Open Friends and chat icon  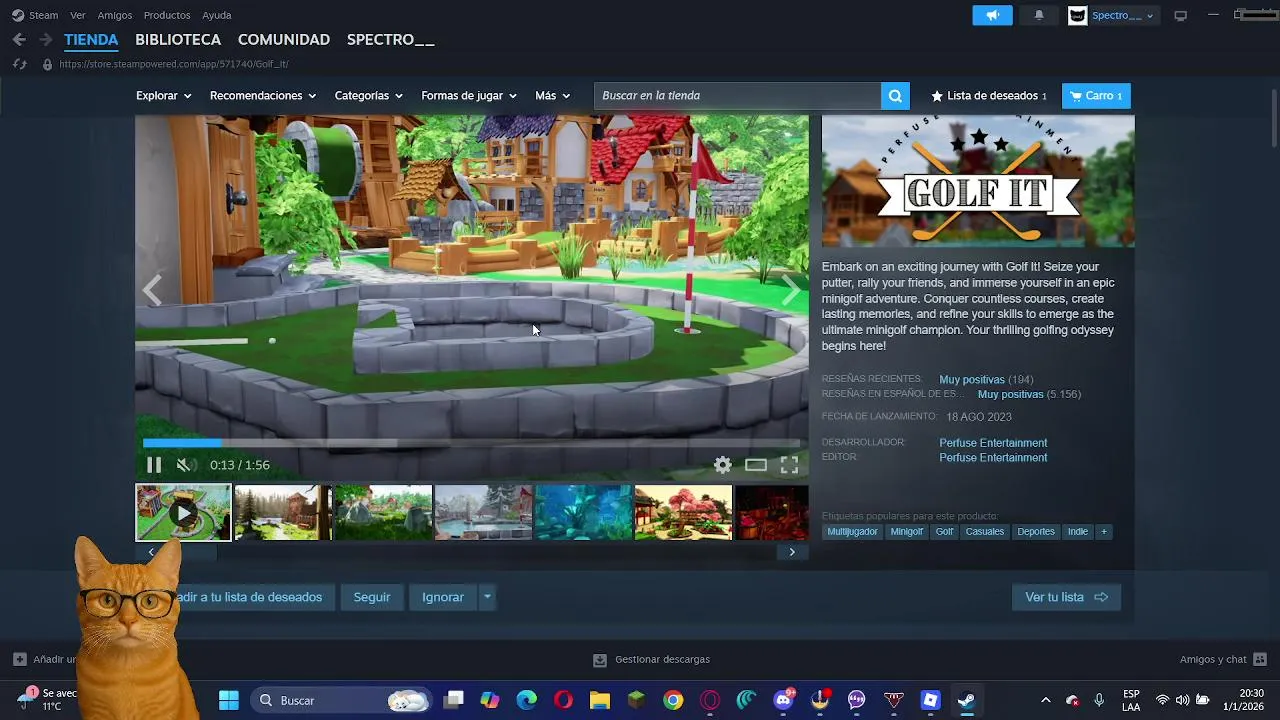[x=1260, y=660]
